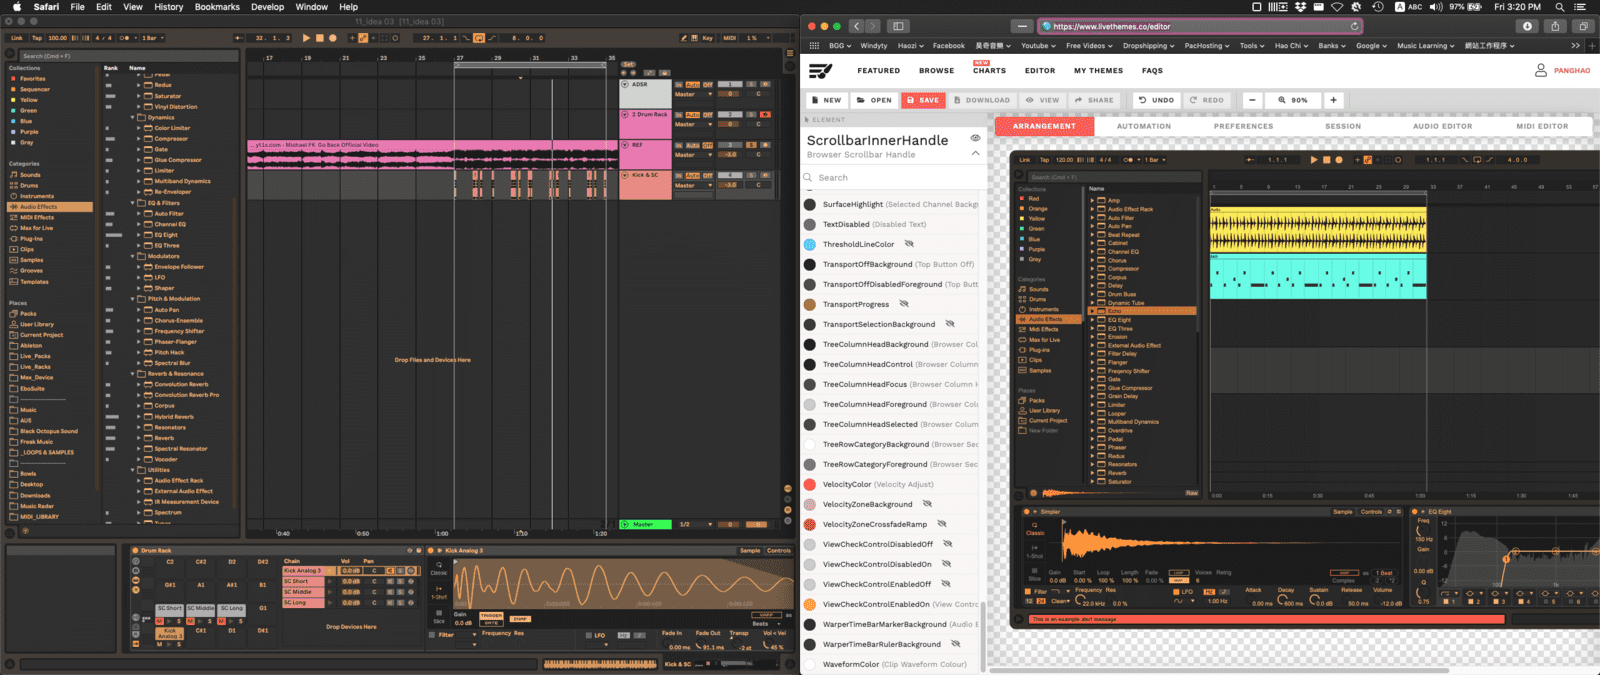The width and height of the screenshot is (1600, 675).
Task: Click hidden-eye icon next to ThresholdLineColor
Action: coord(909,244)
